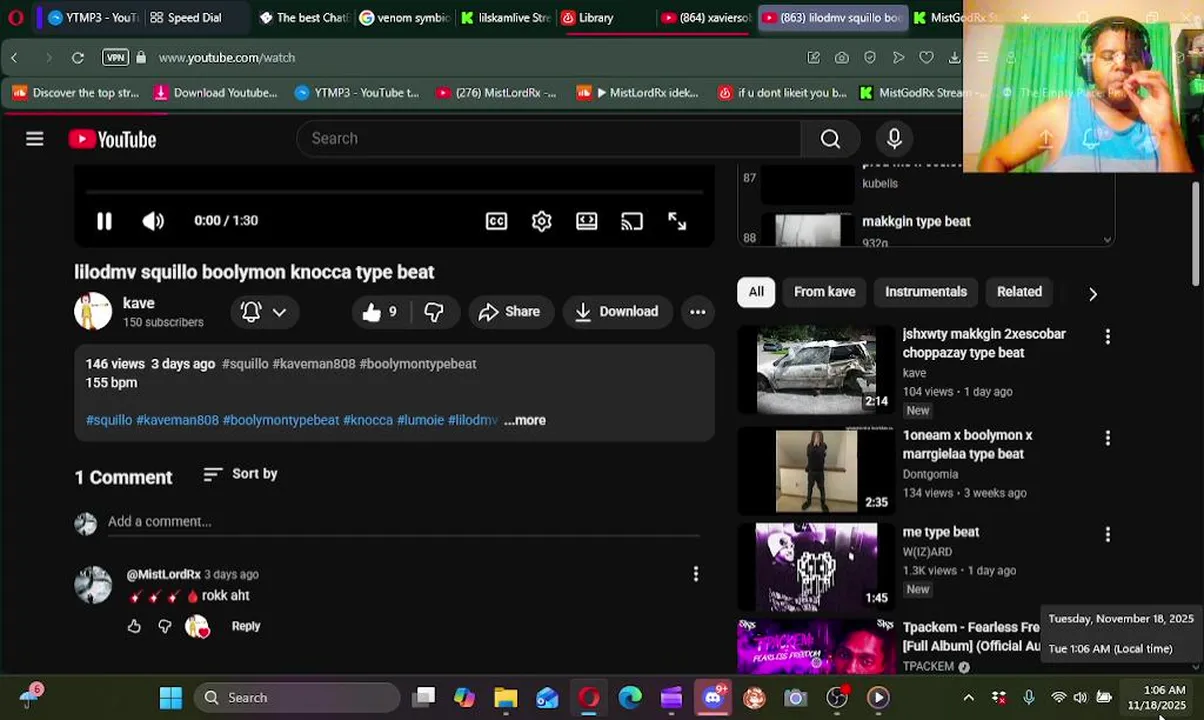This screenshot has height=720, width=1204.
Task: Open the me type beat thumbnail
Action: [x=816, y=567]
